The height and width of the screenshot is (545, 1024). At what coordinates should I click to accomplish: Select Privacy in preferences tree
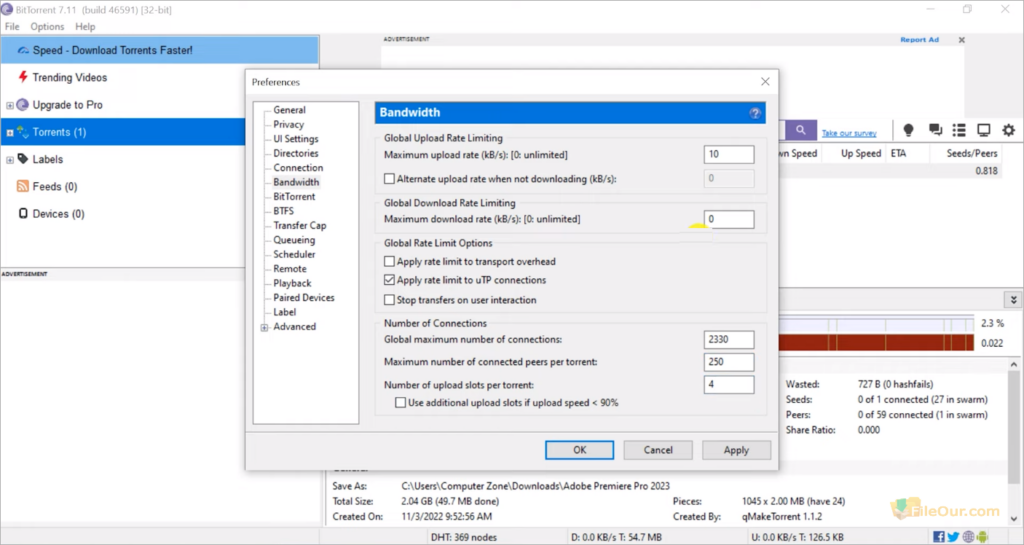[x=289, y=124]
